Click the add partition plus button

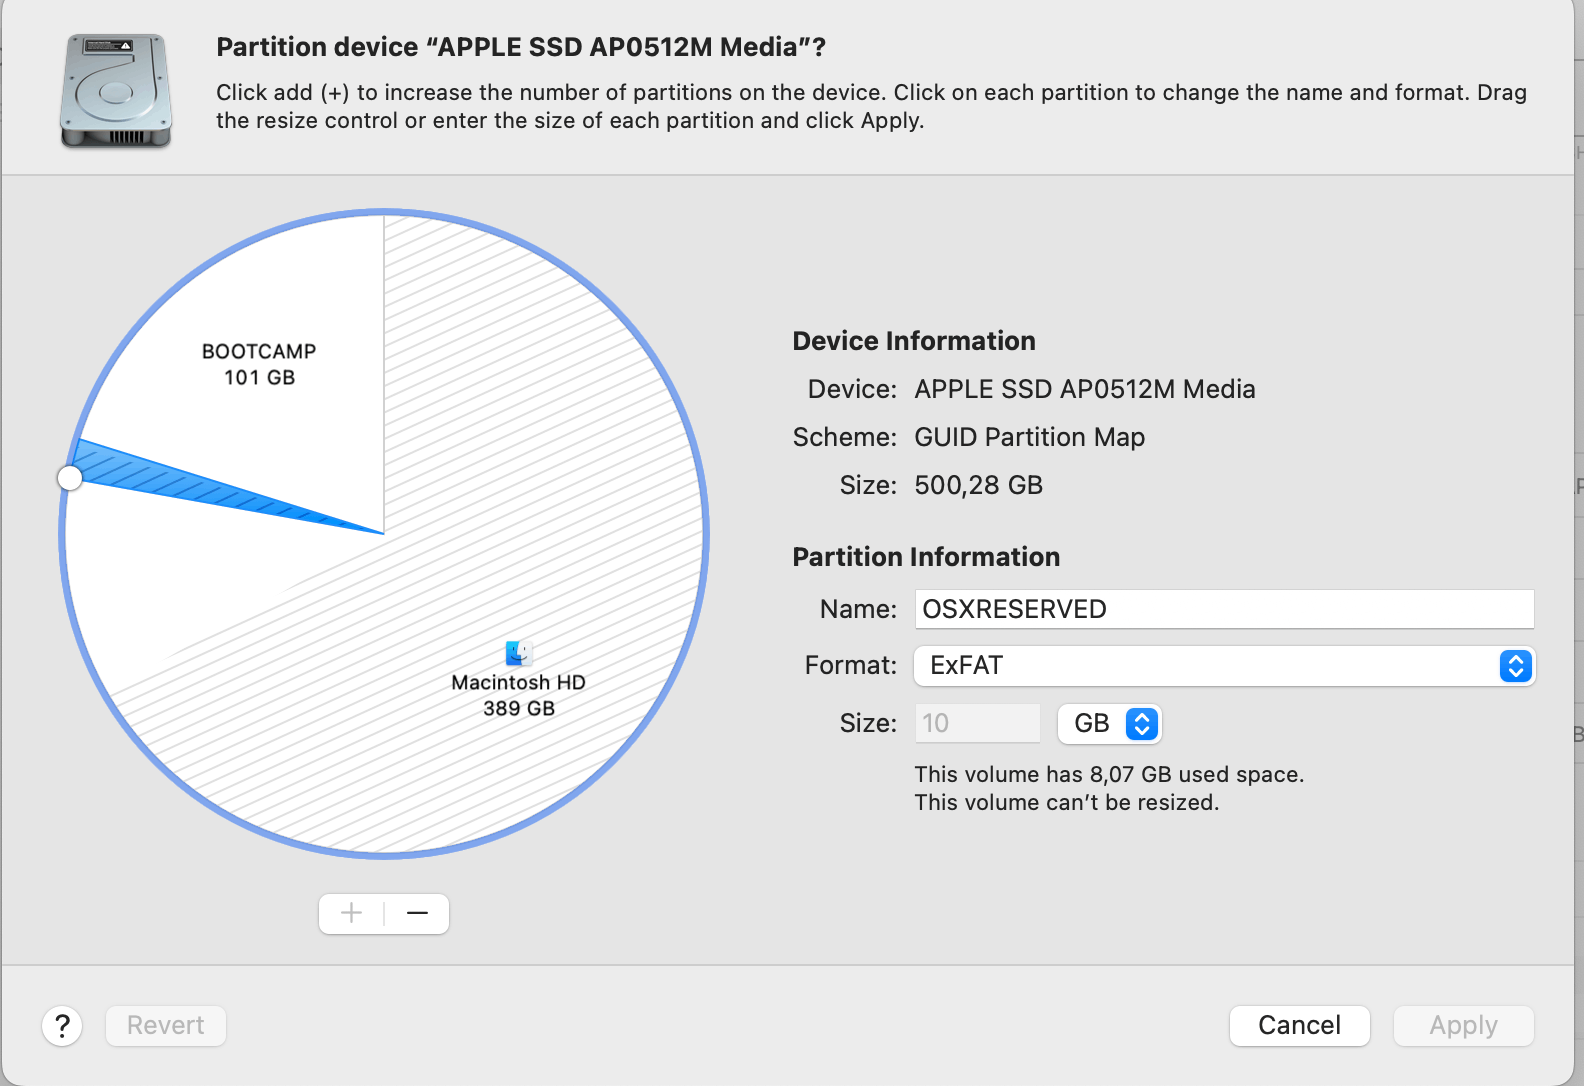tap(351, 913)
